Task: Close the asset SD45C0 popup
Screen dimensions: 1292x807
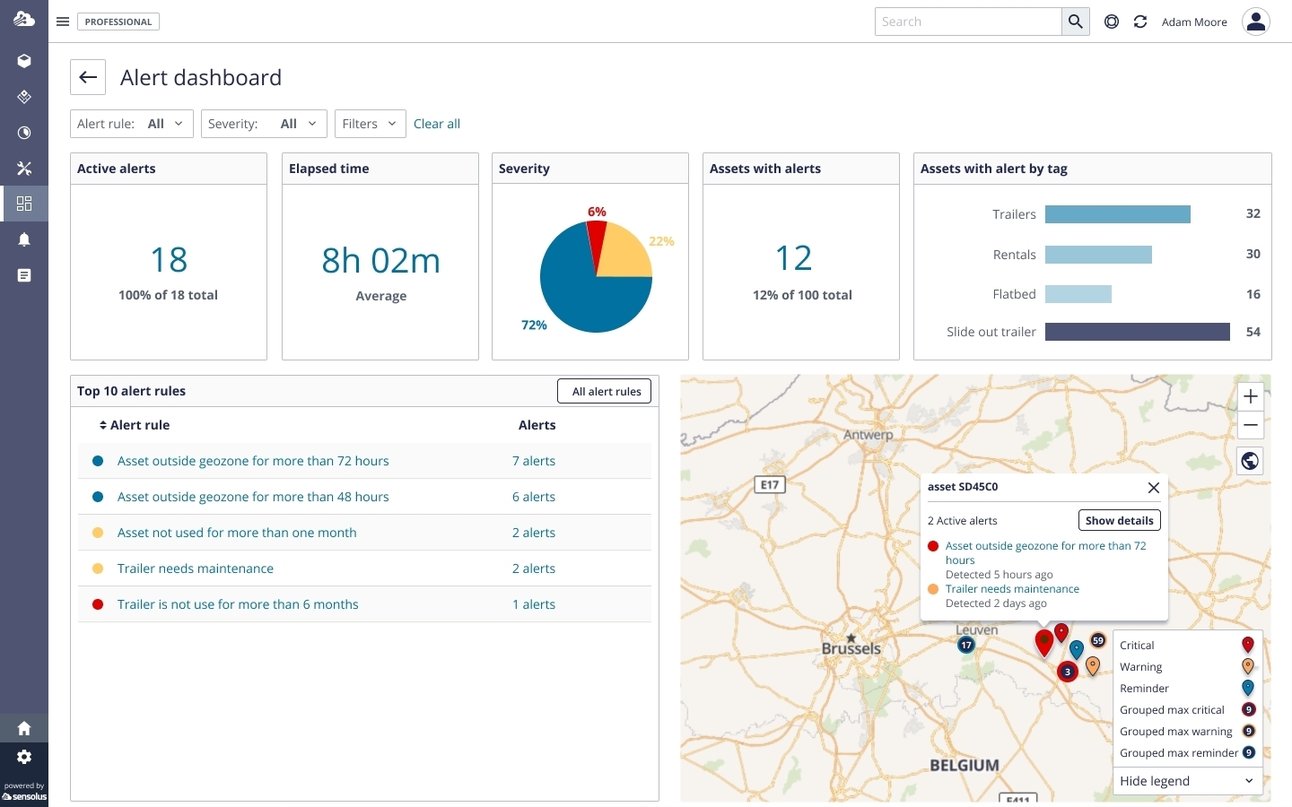Action: click(1153, 487)
